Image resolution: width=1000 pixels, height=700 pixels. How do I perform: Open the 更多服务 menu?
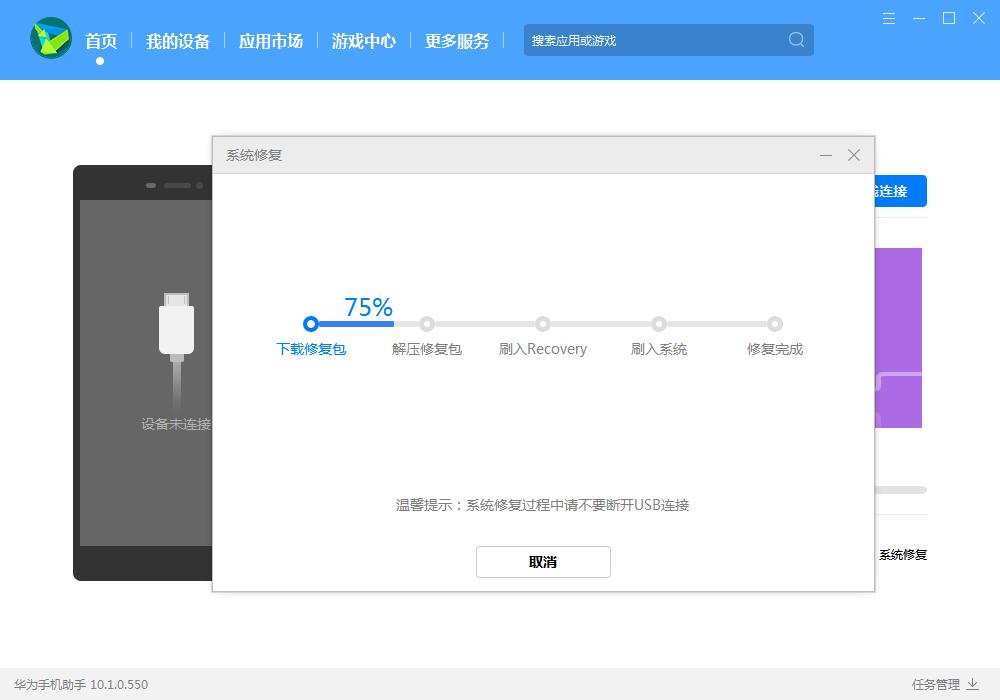(457, 41)
